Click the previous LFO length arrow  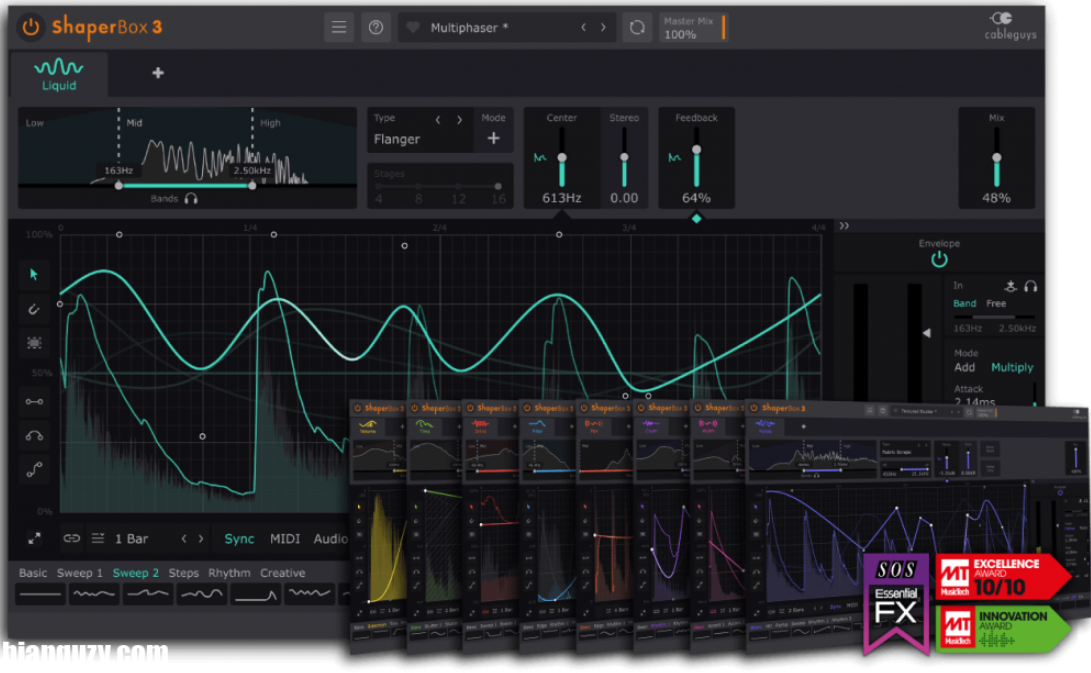pos(184,539)
